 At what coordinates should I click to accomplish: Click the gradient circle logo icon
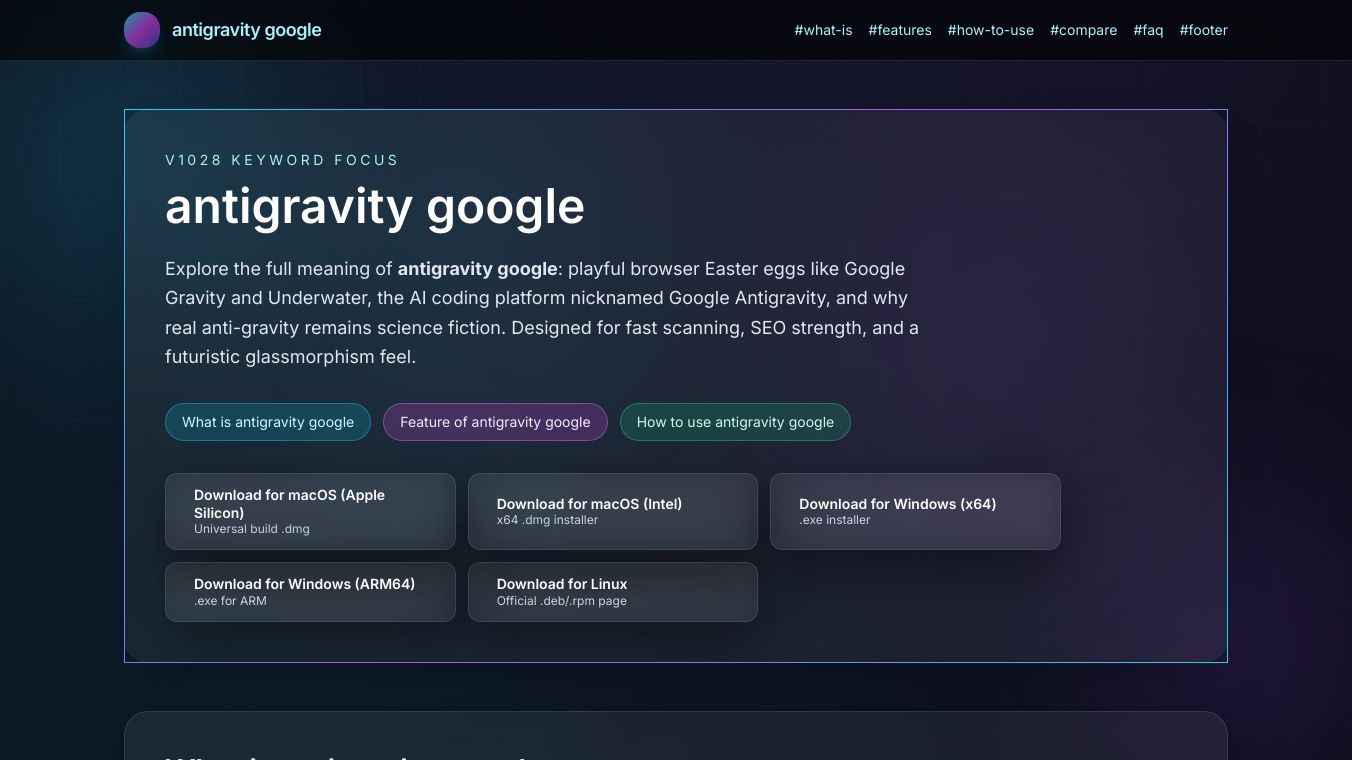pos(142,30)
